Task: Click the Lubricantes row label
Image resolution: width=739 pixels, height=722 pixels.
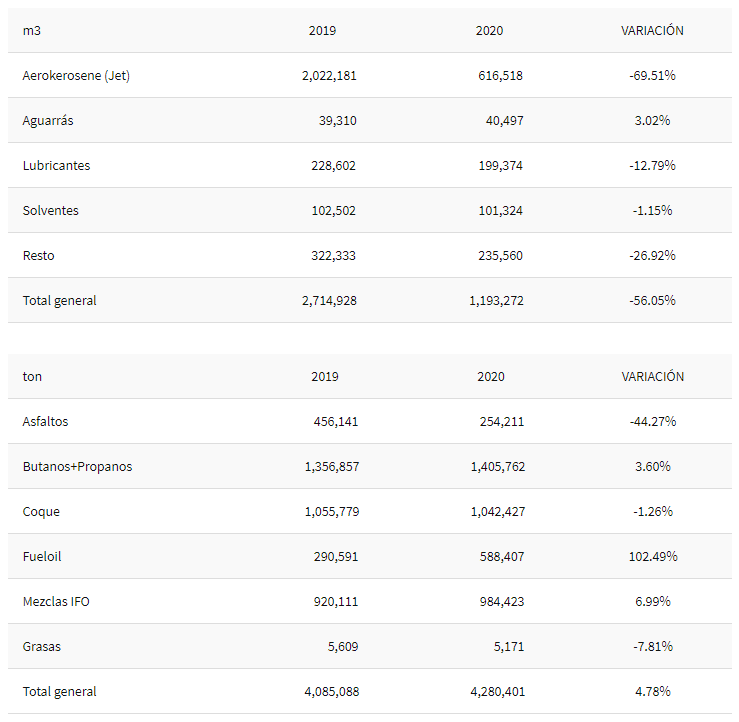Action: pyautogui.click(x=56, y=166)
